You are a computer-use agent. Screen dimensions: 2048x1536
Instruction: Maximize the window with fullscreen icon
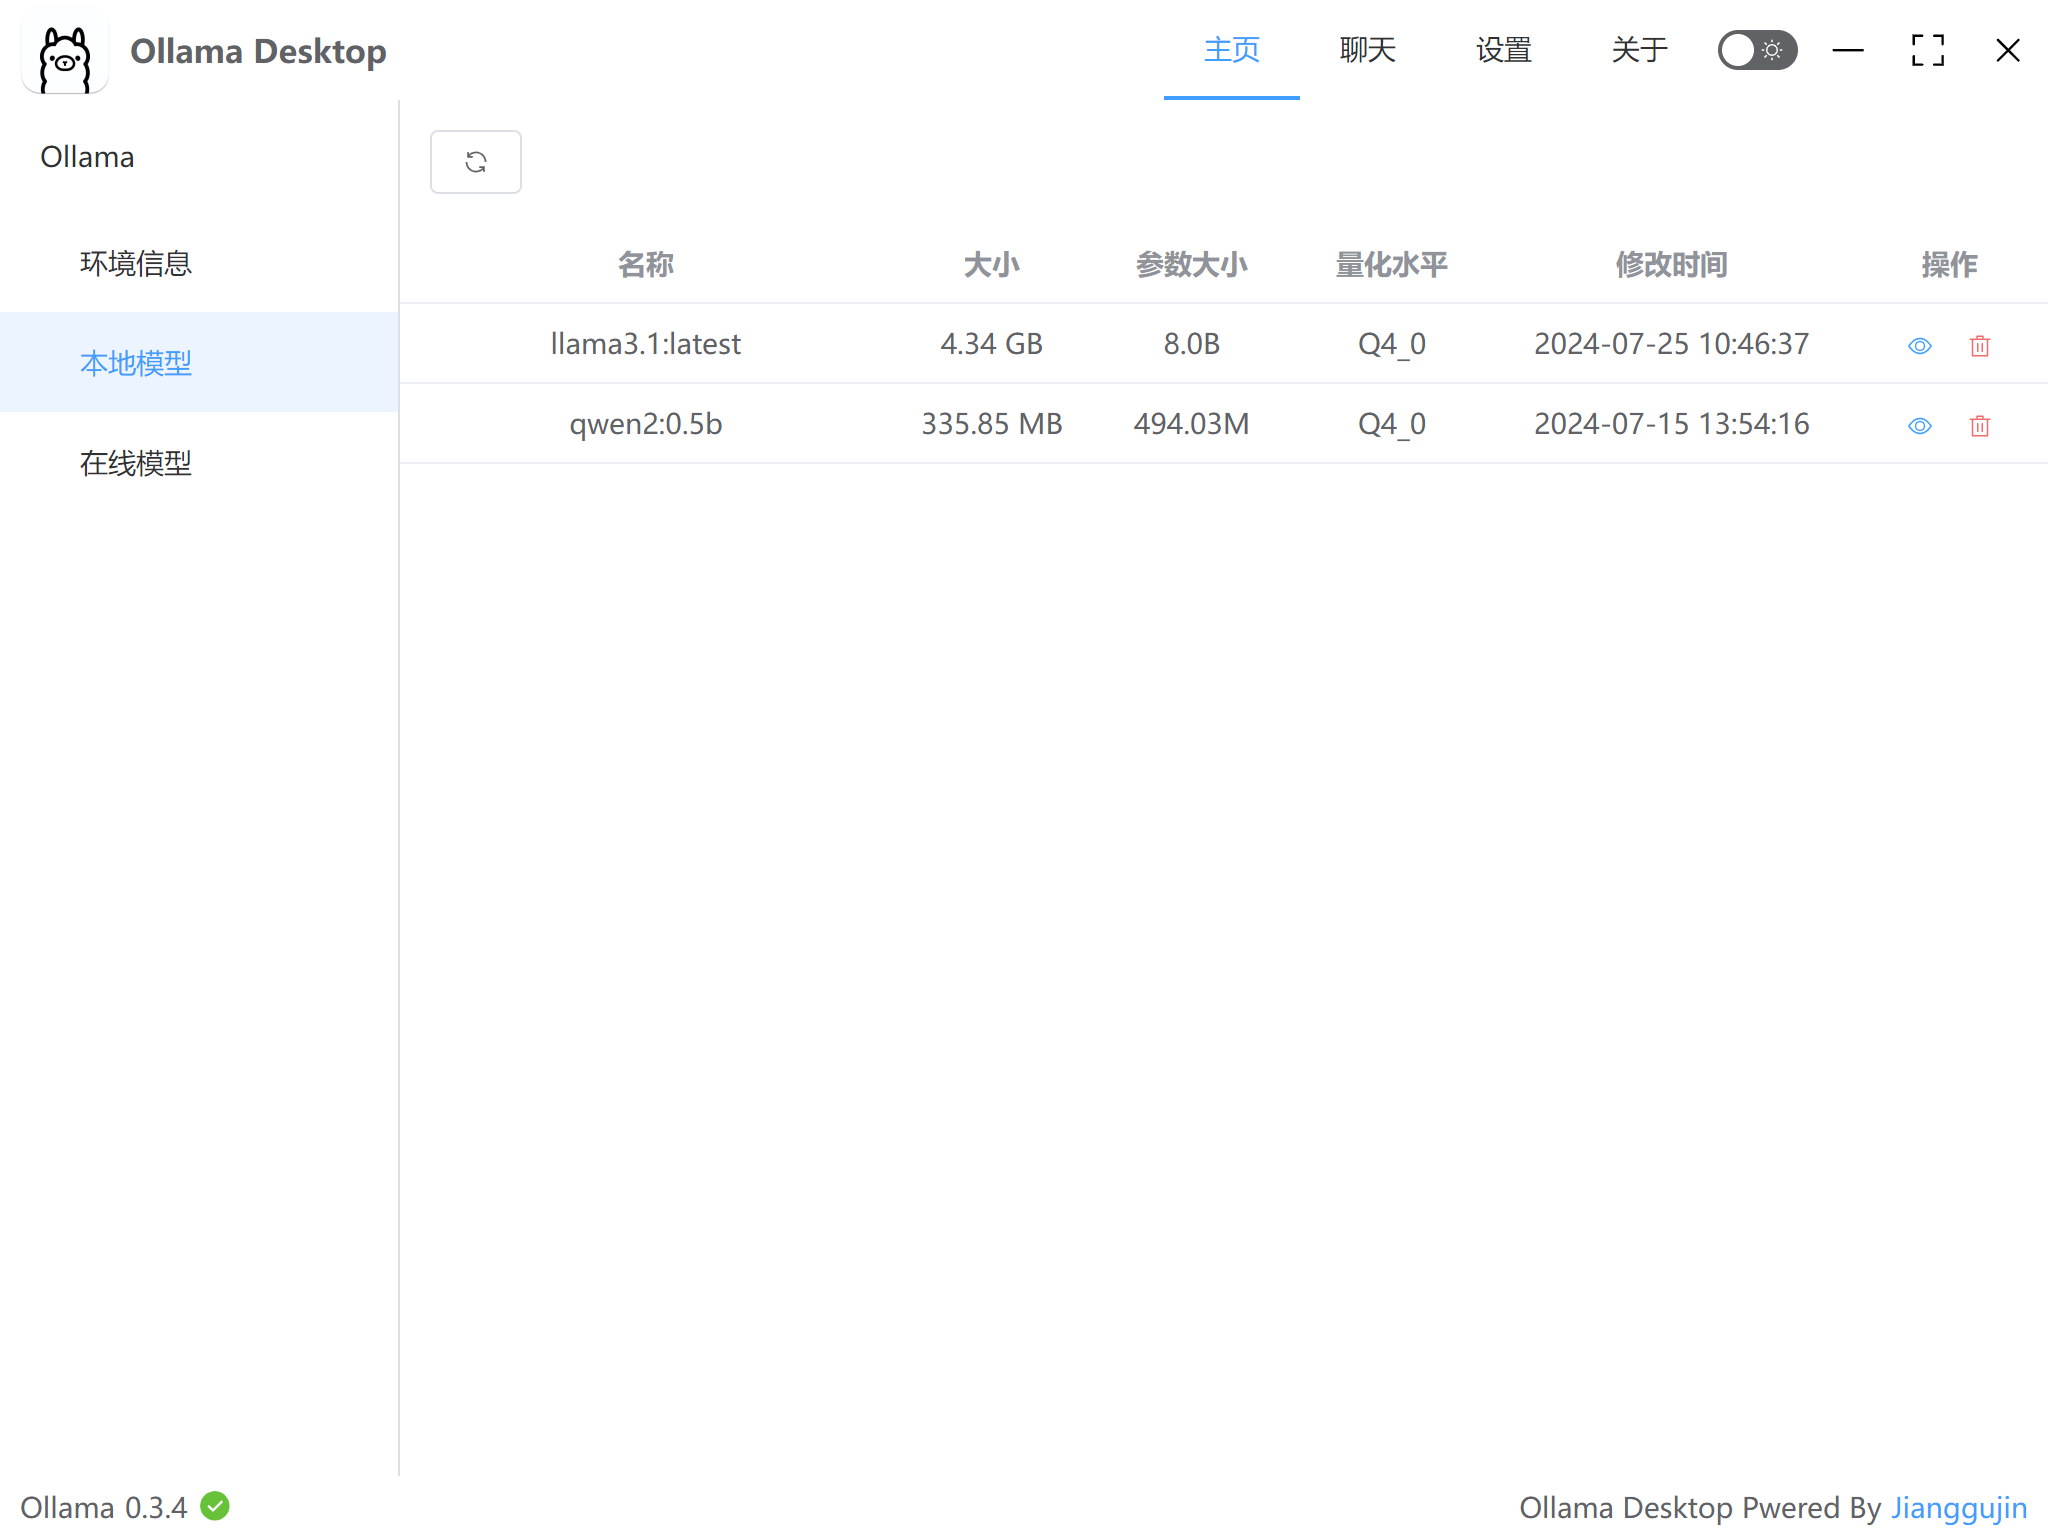(x=1927, y=50)
